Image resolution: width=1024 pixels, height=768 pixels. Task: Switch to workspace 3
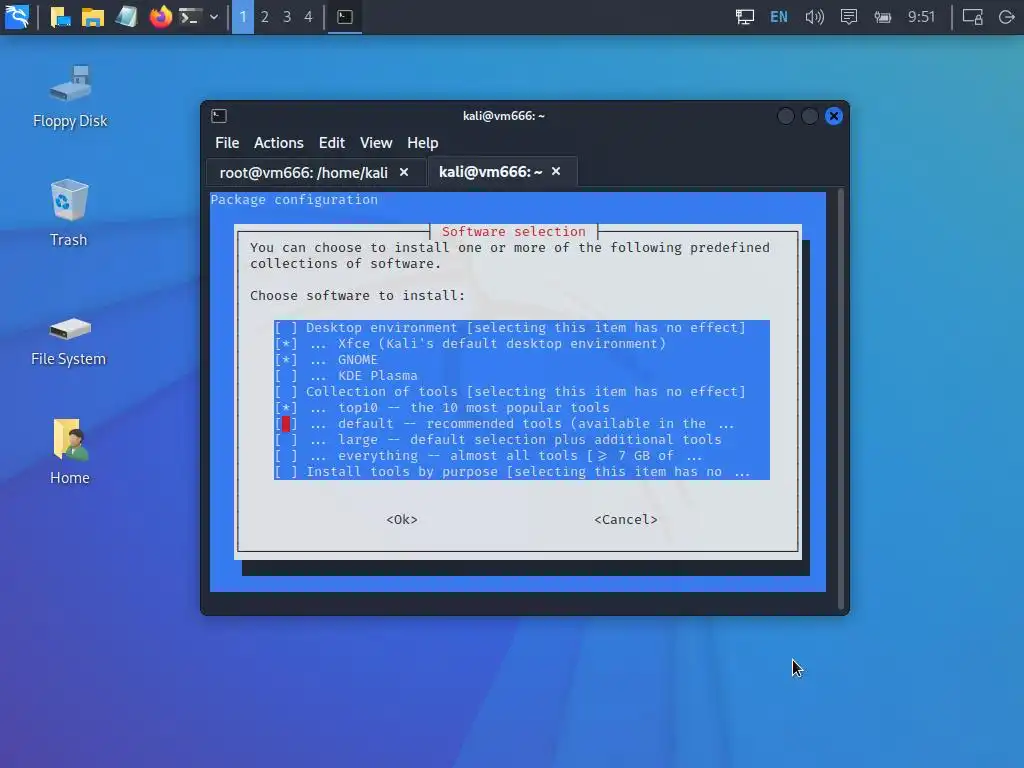tap(287, 17)
